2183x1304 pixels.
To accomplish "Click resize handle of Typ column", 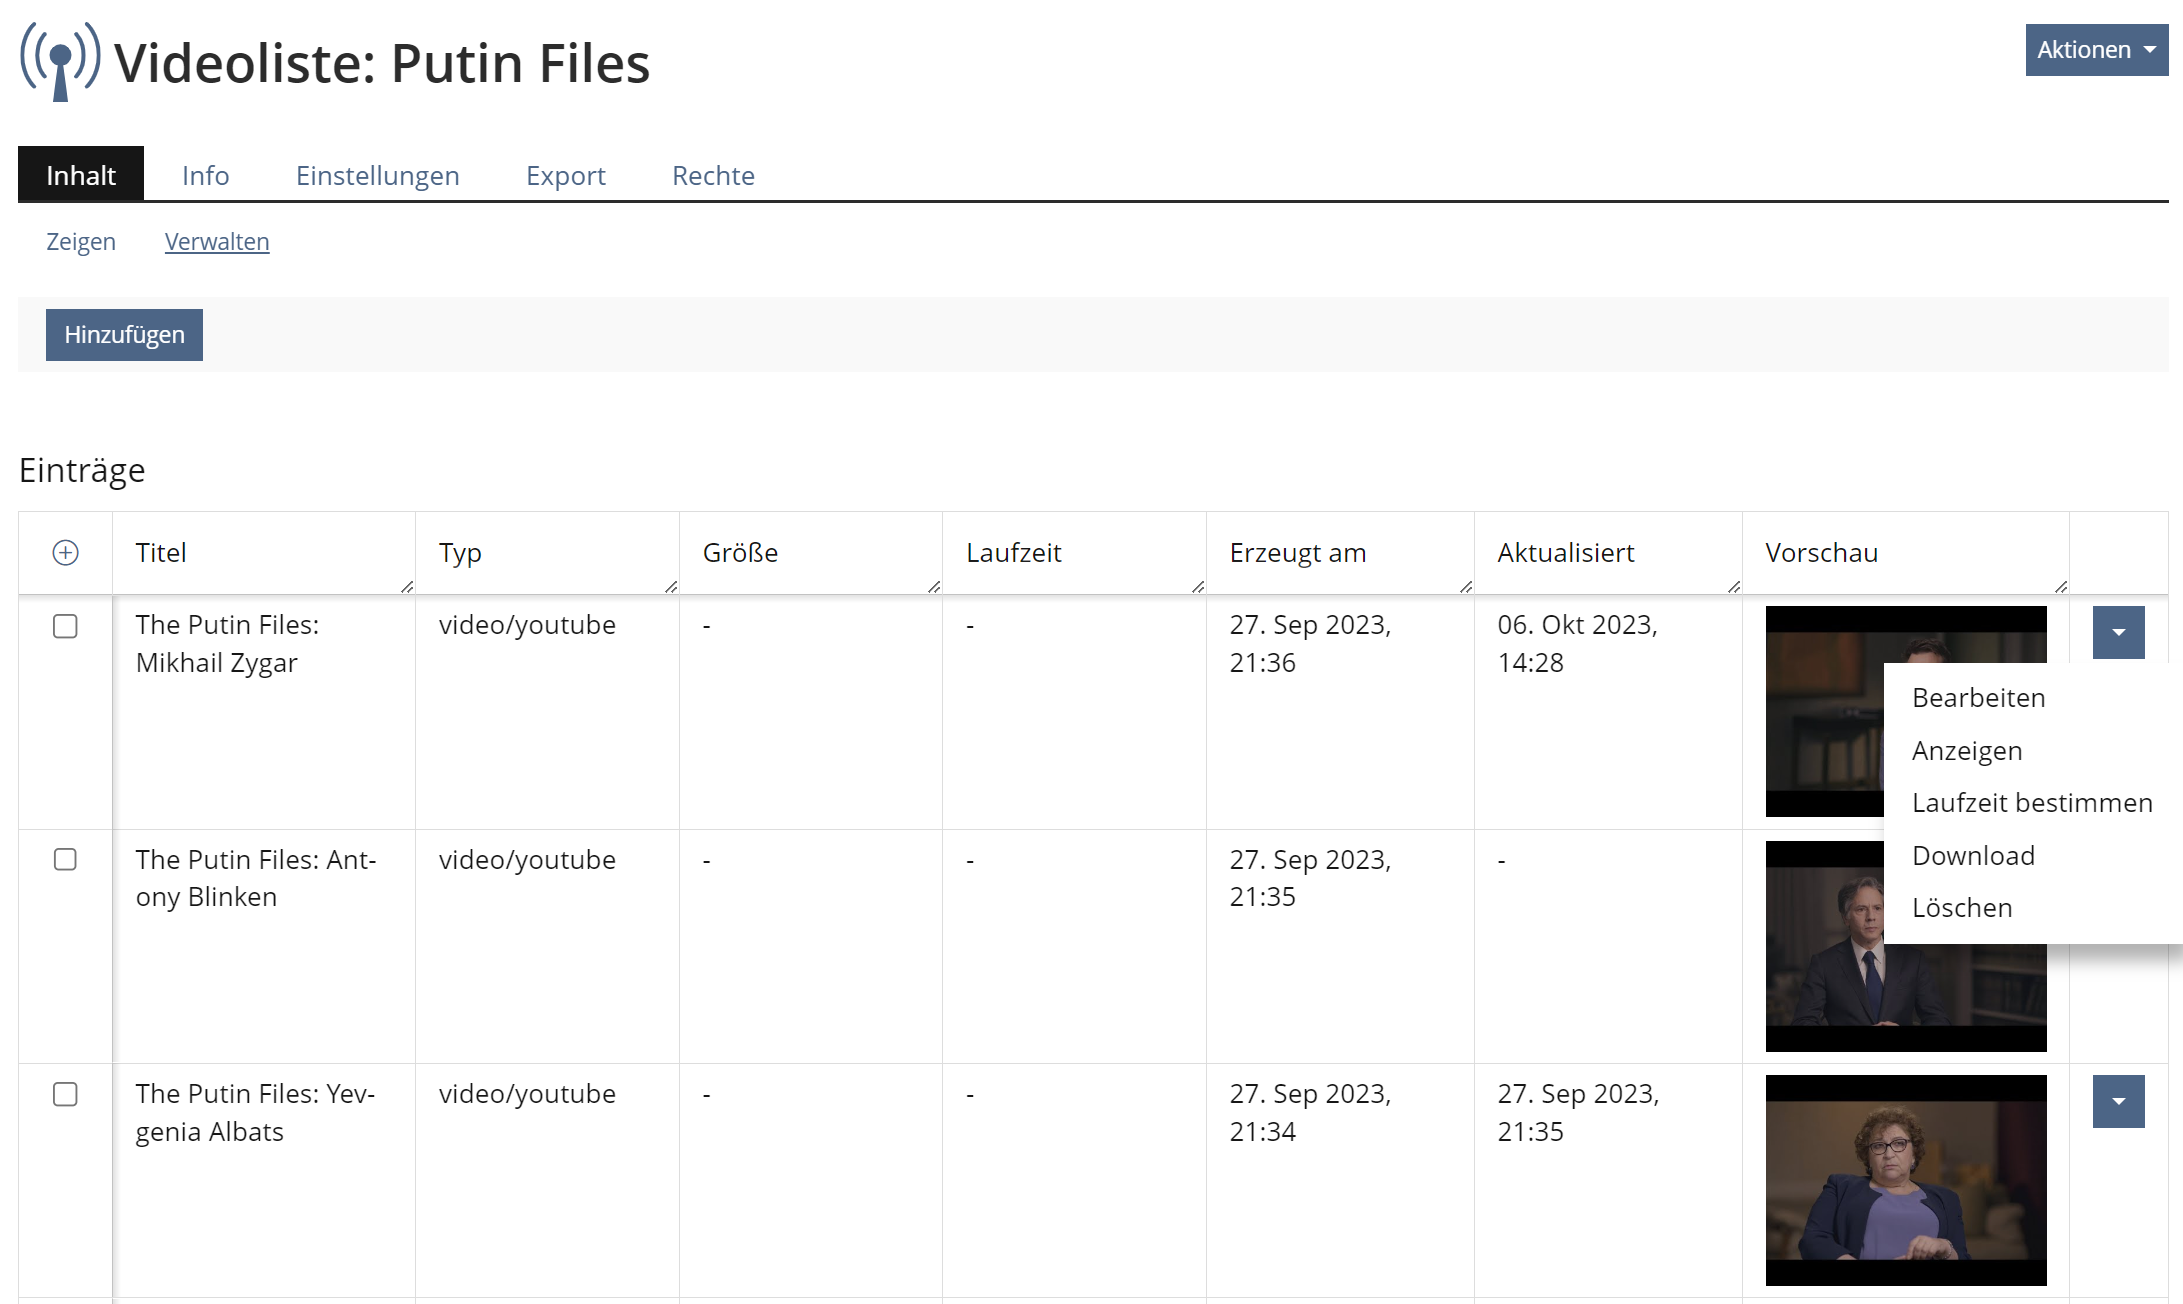I will point(671,587).
